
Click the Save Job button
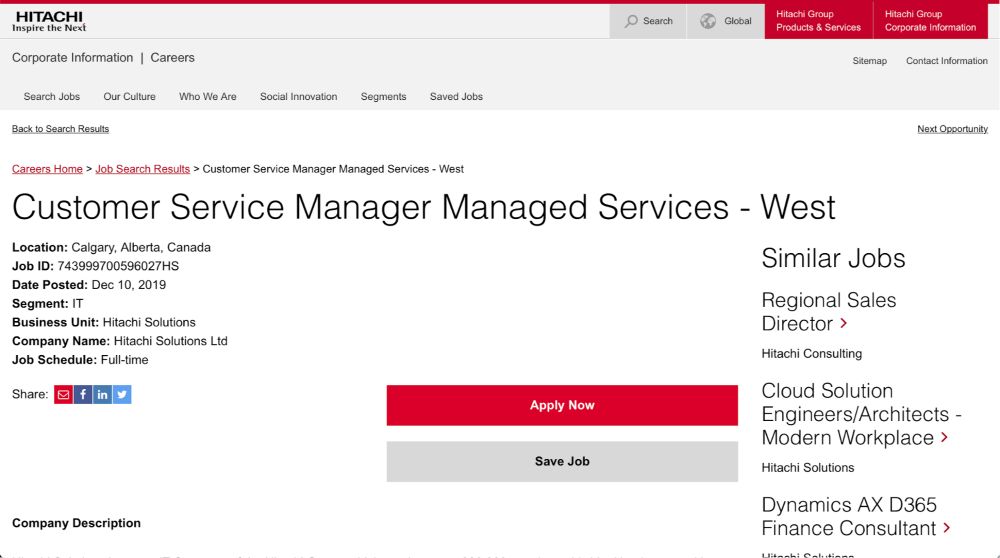pos(562,461)
